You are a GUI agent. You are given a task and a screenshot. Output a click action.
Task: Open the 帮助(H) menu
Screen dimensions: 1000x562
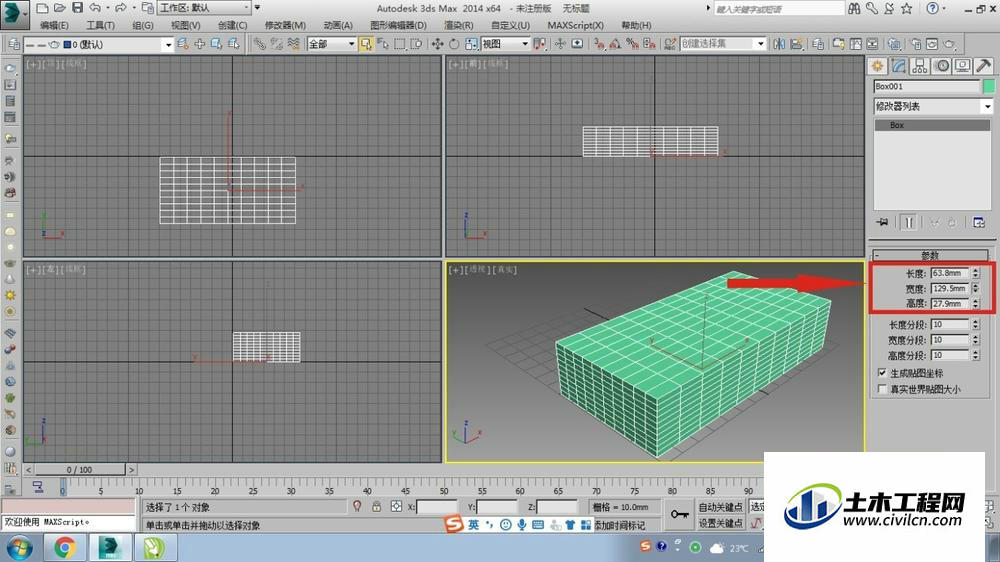coord(636,26)
